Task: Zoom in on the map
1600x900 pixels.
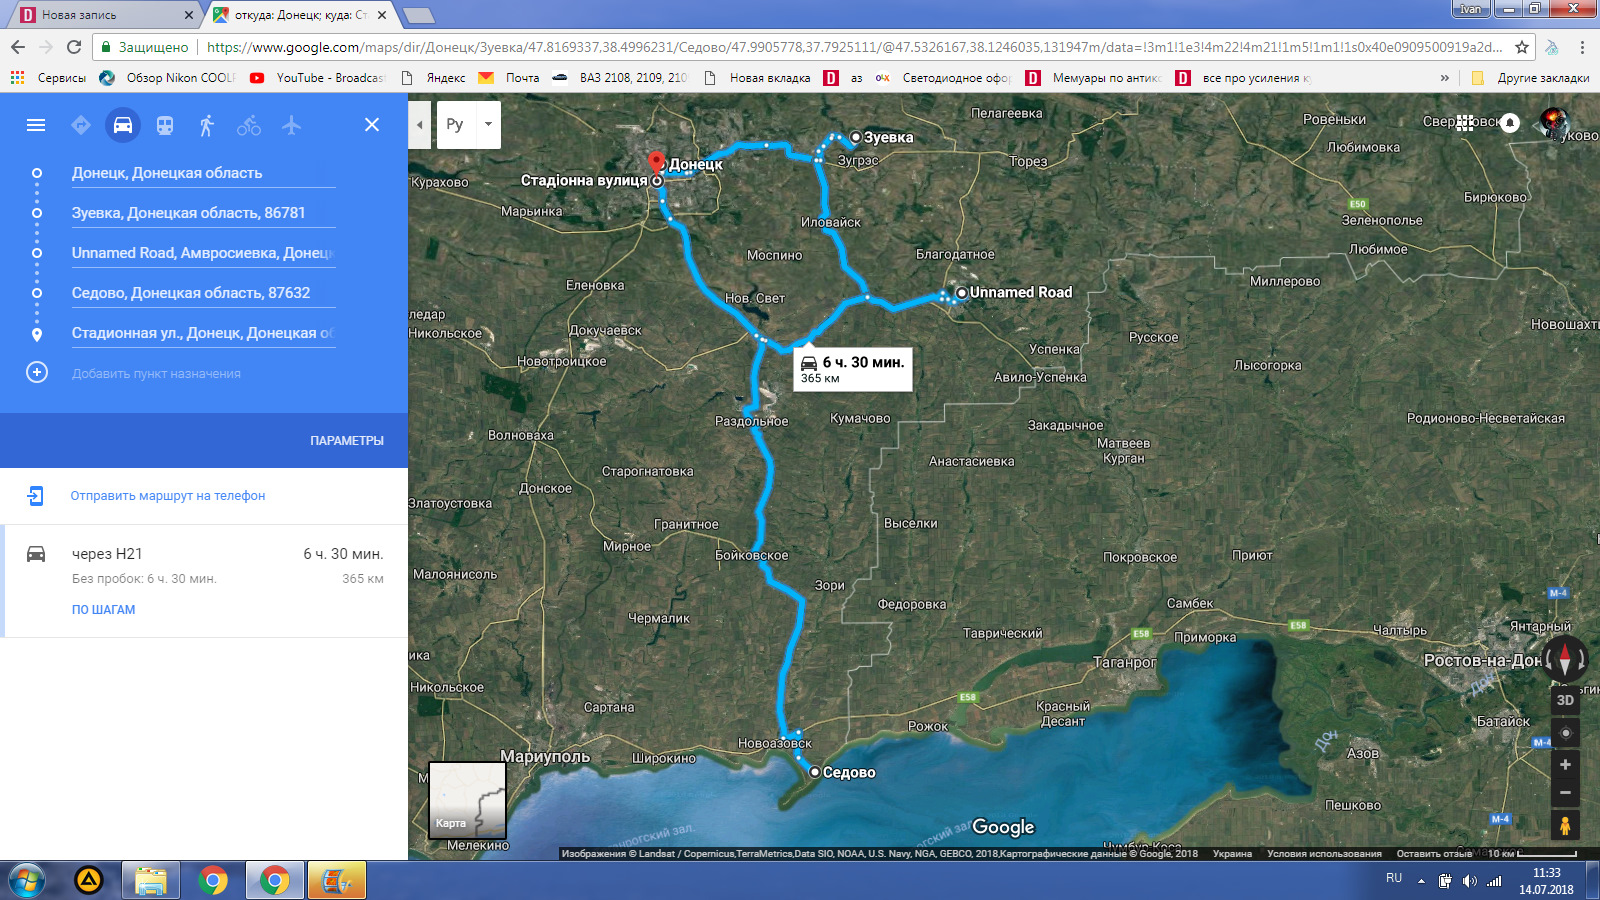Action: [1565, 765]
